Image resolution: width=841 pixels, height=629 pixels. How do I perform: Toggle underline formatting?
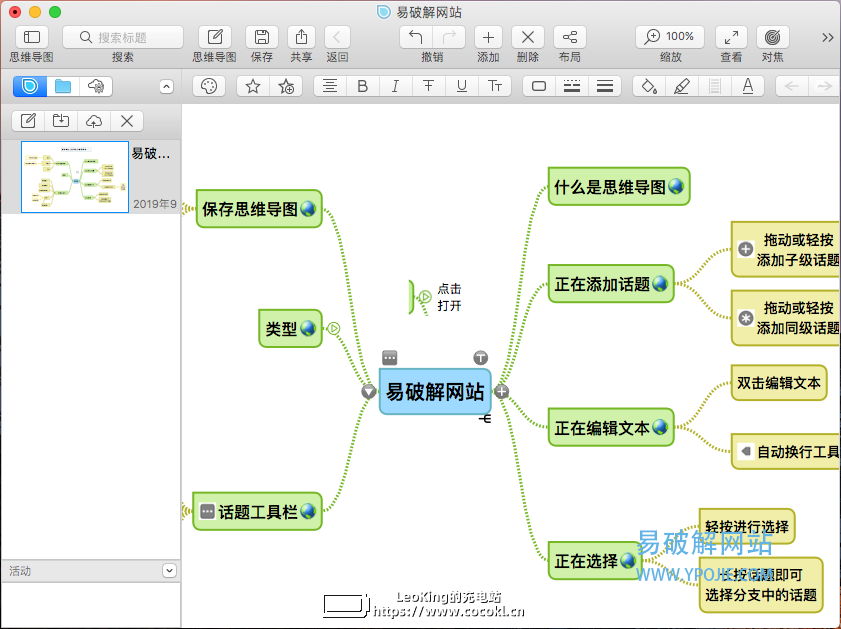tap(461, 86)
